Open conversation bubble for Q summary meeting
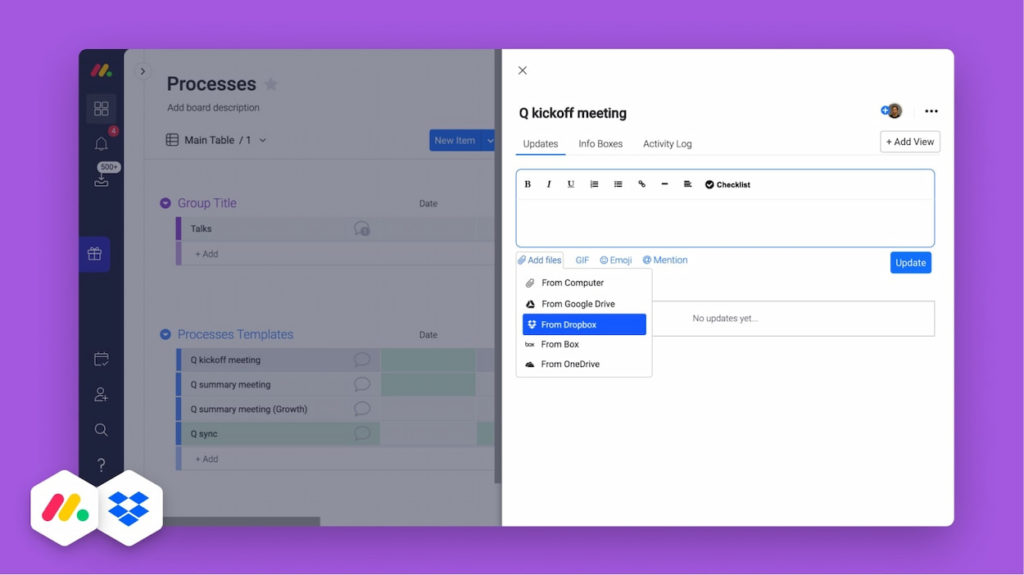Viewport: 1024px width, 575px height. 362,384
